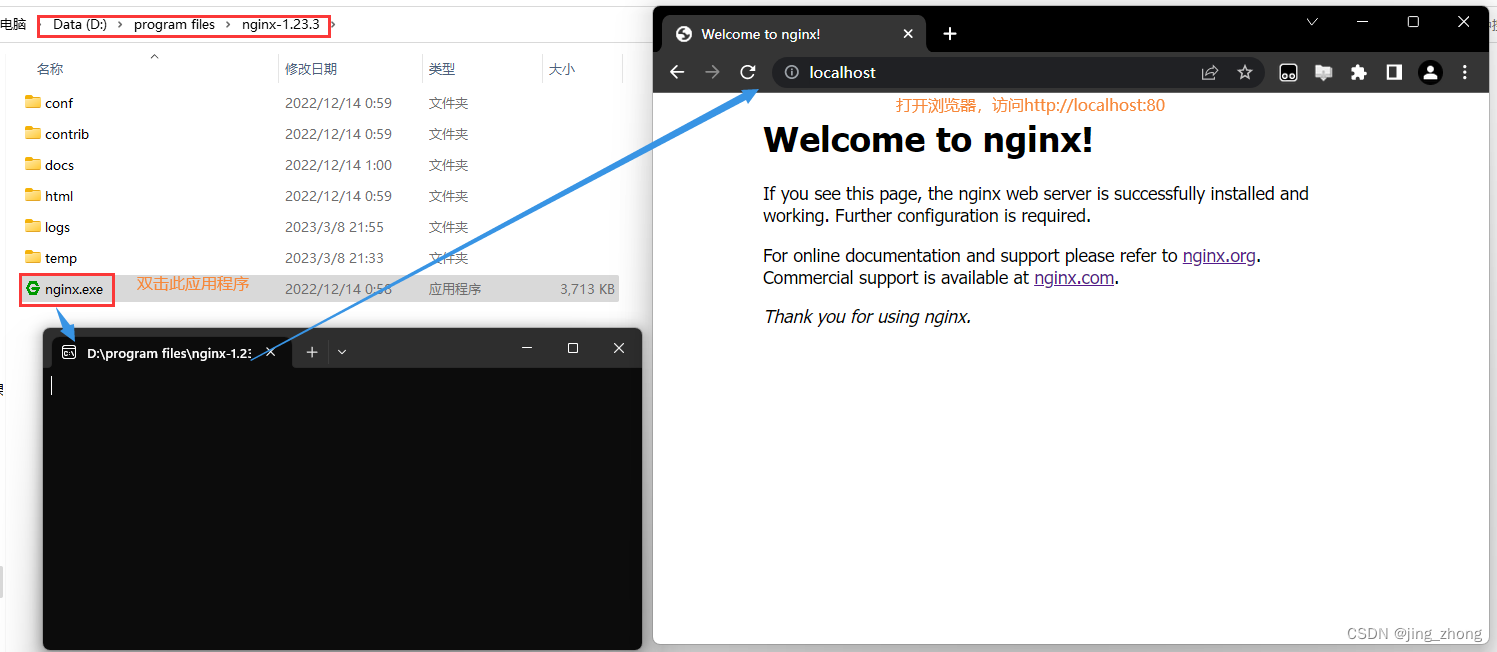Reload the localhost page

(748, 72)
